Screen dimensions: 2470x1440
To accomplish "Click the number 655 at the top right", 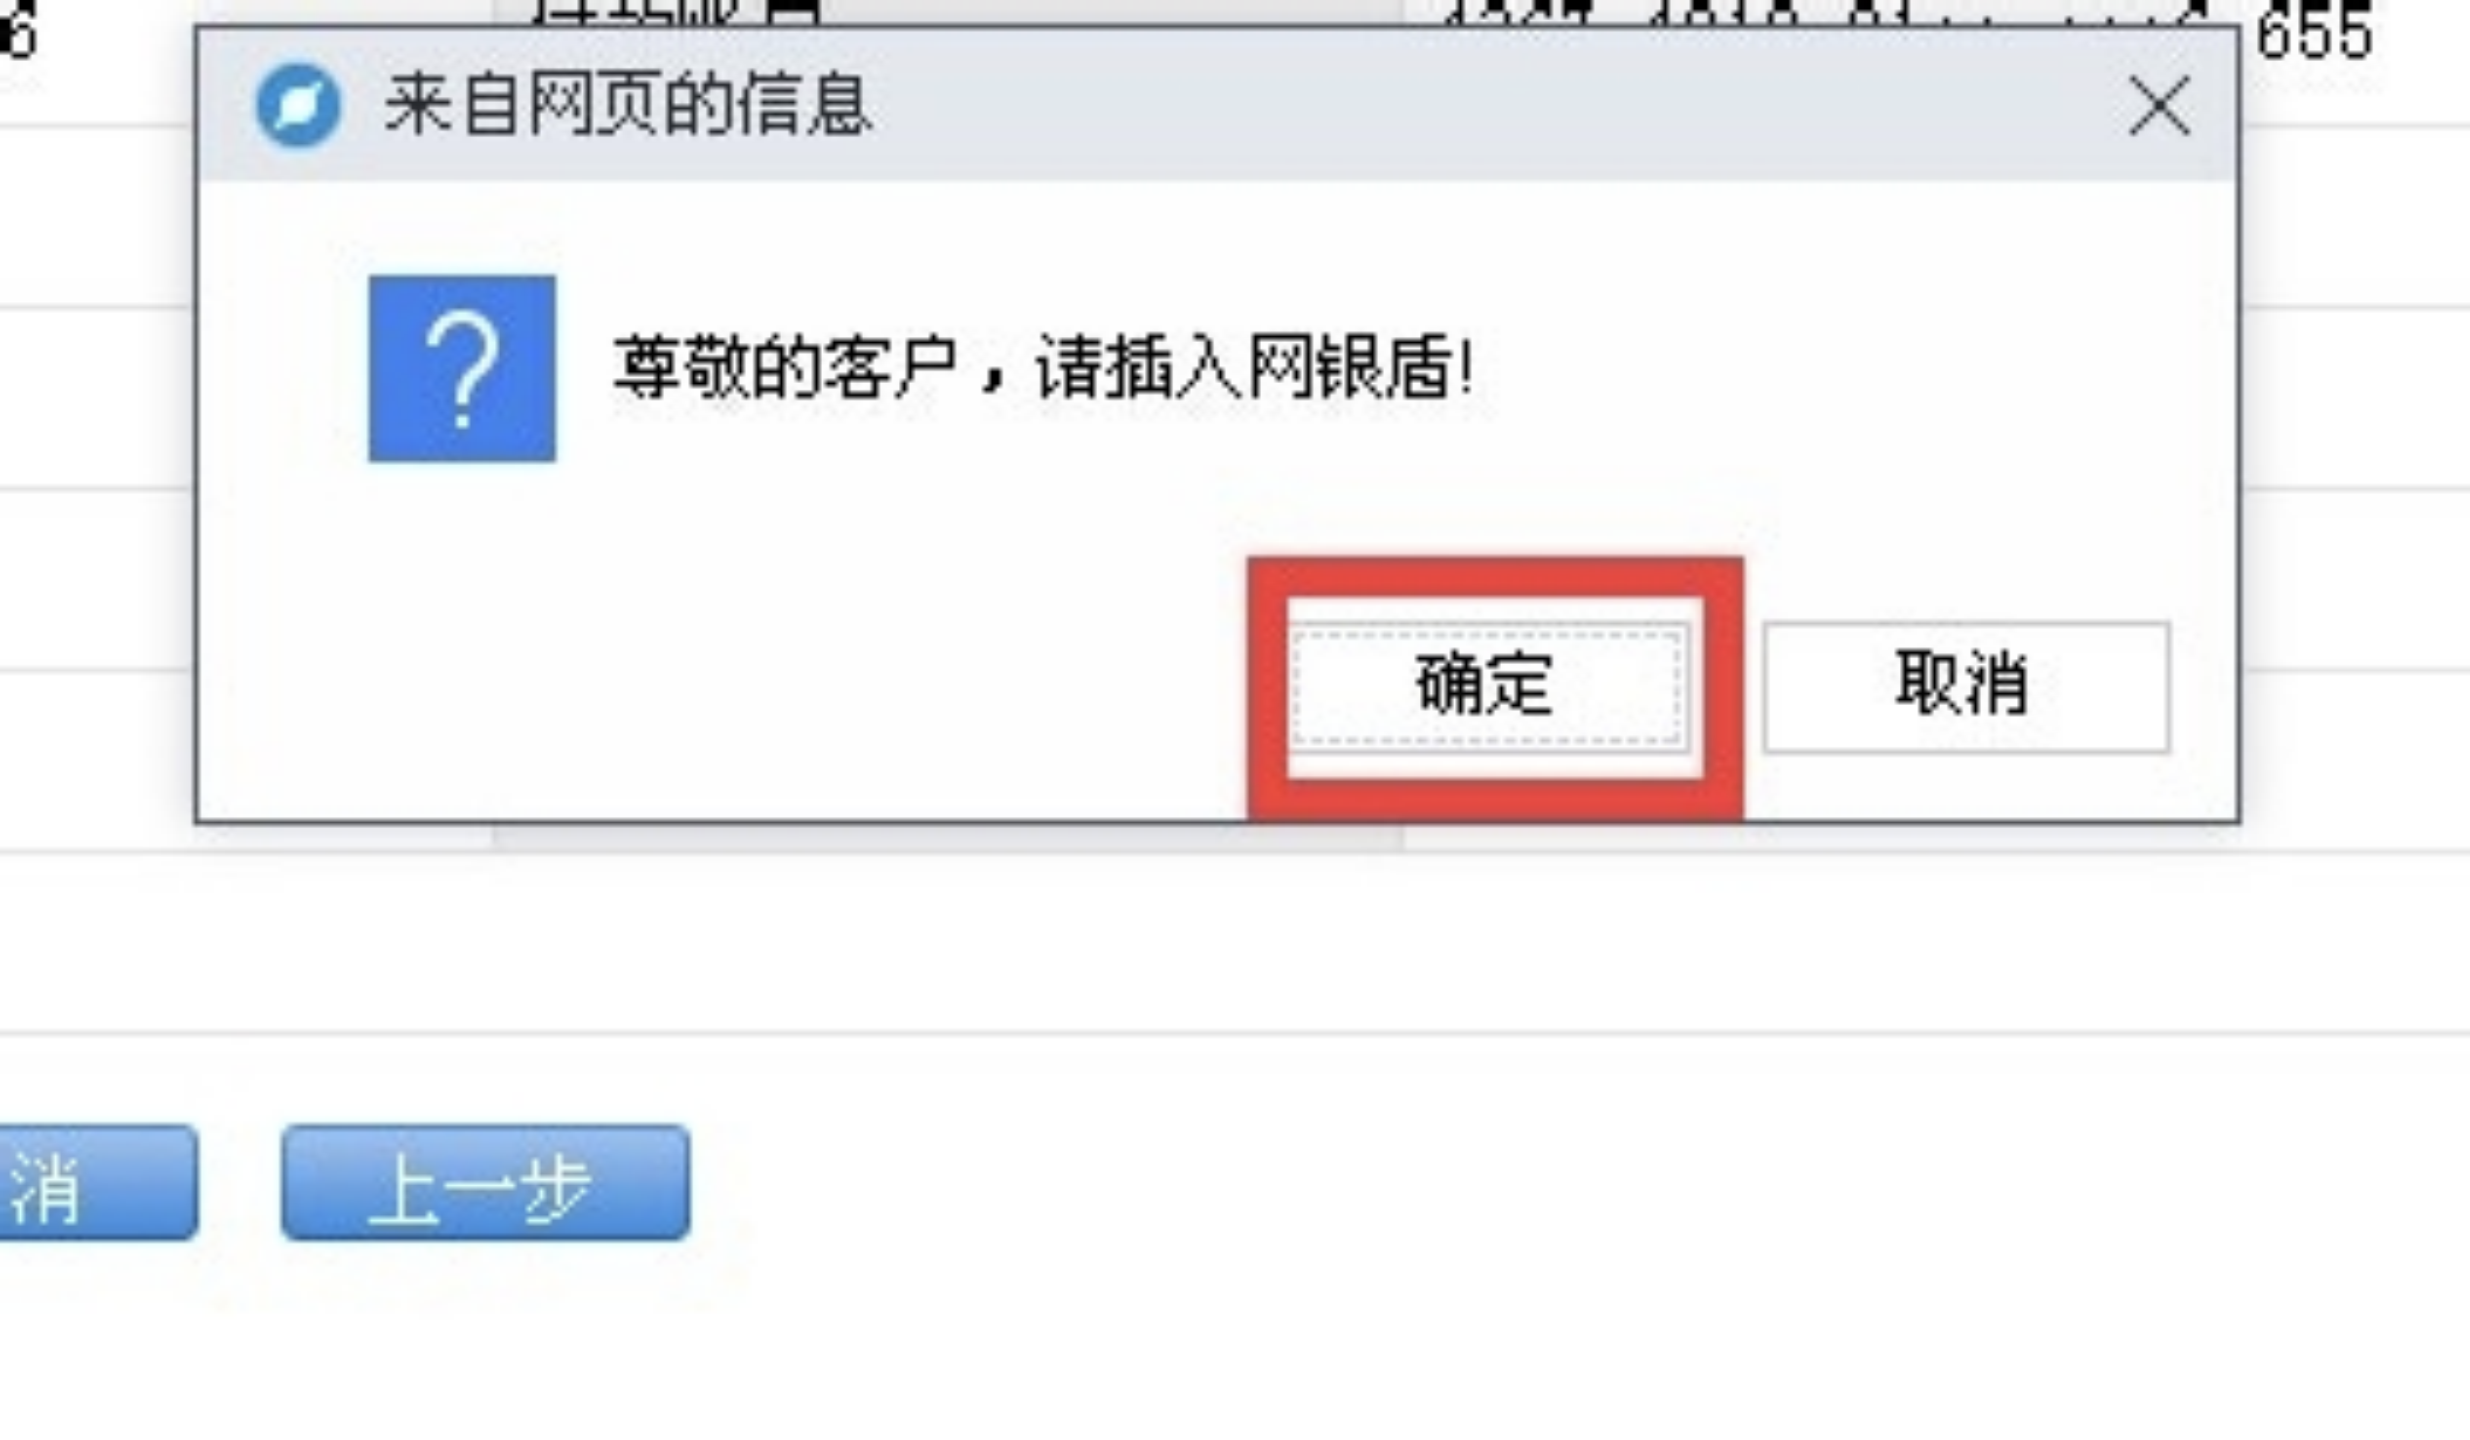I will [2315, 35].
